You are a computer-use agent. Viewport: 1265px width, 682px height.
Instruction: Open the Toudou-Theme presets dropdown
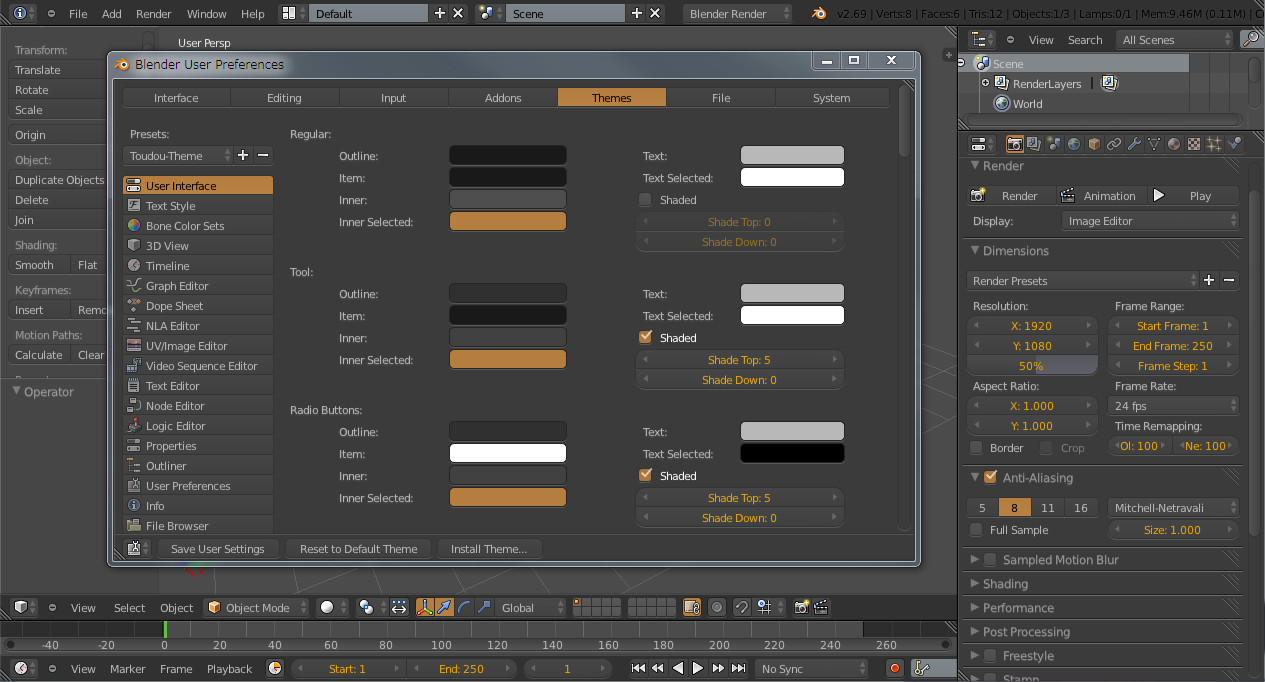(177, 155)
